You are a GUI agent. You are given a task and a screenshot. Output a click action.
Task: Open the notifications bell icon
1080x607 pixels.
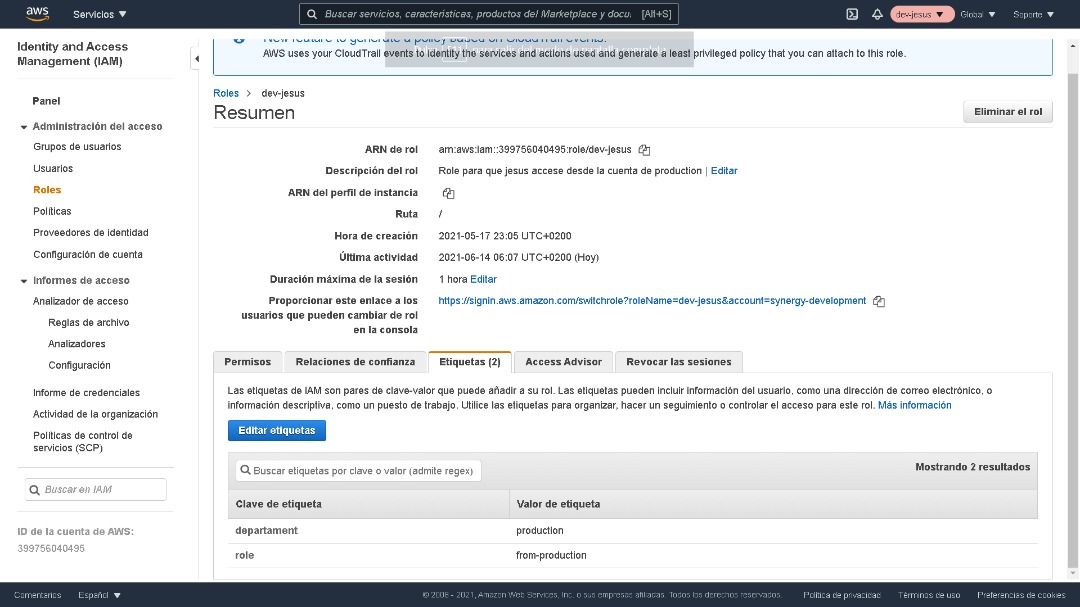(877, 14)
